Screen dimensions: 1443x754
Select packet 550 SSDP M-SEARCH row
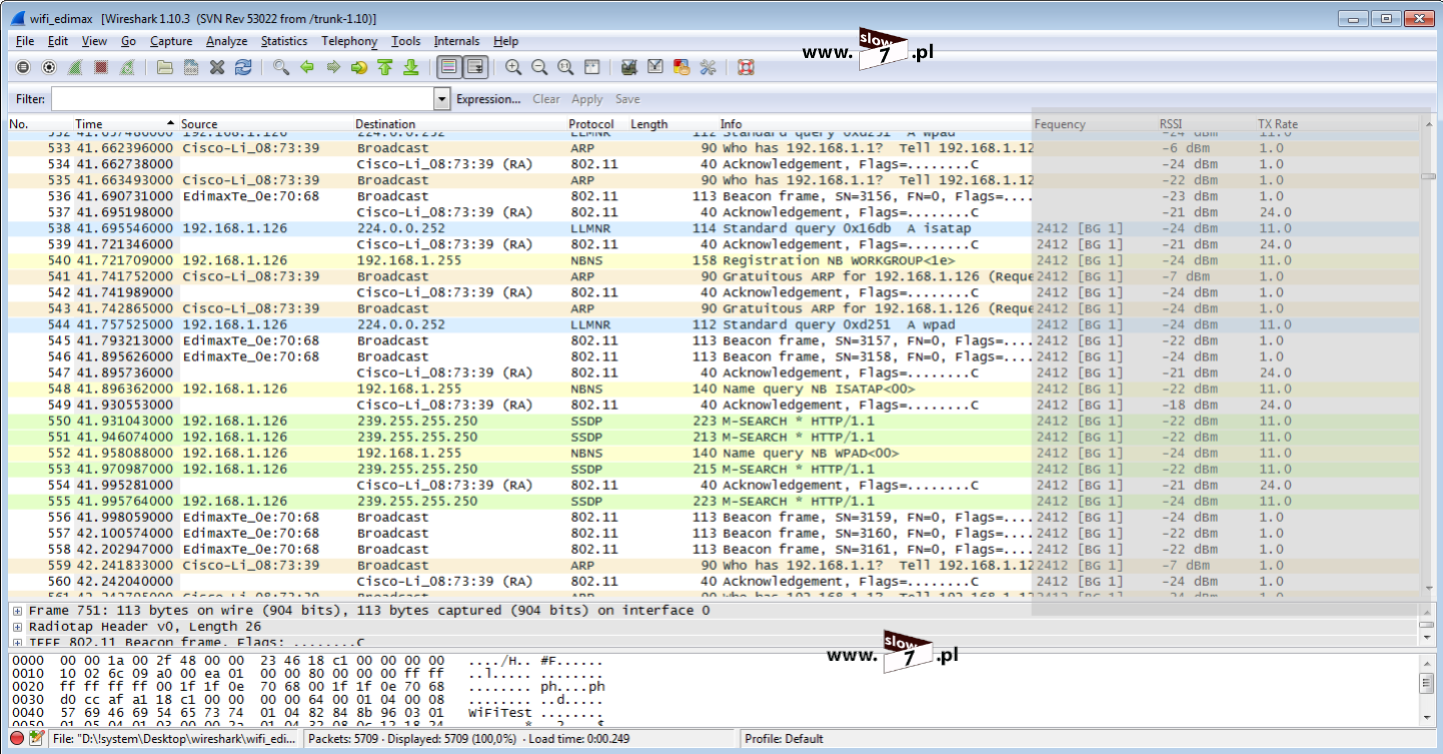click(713, 421)
